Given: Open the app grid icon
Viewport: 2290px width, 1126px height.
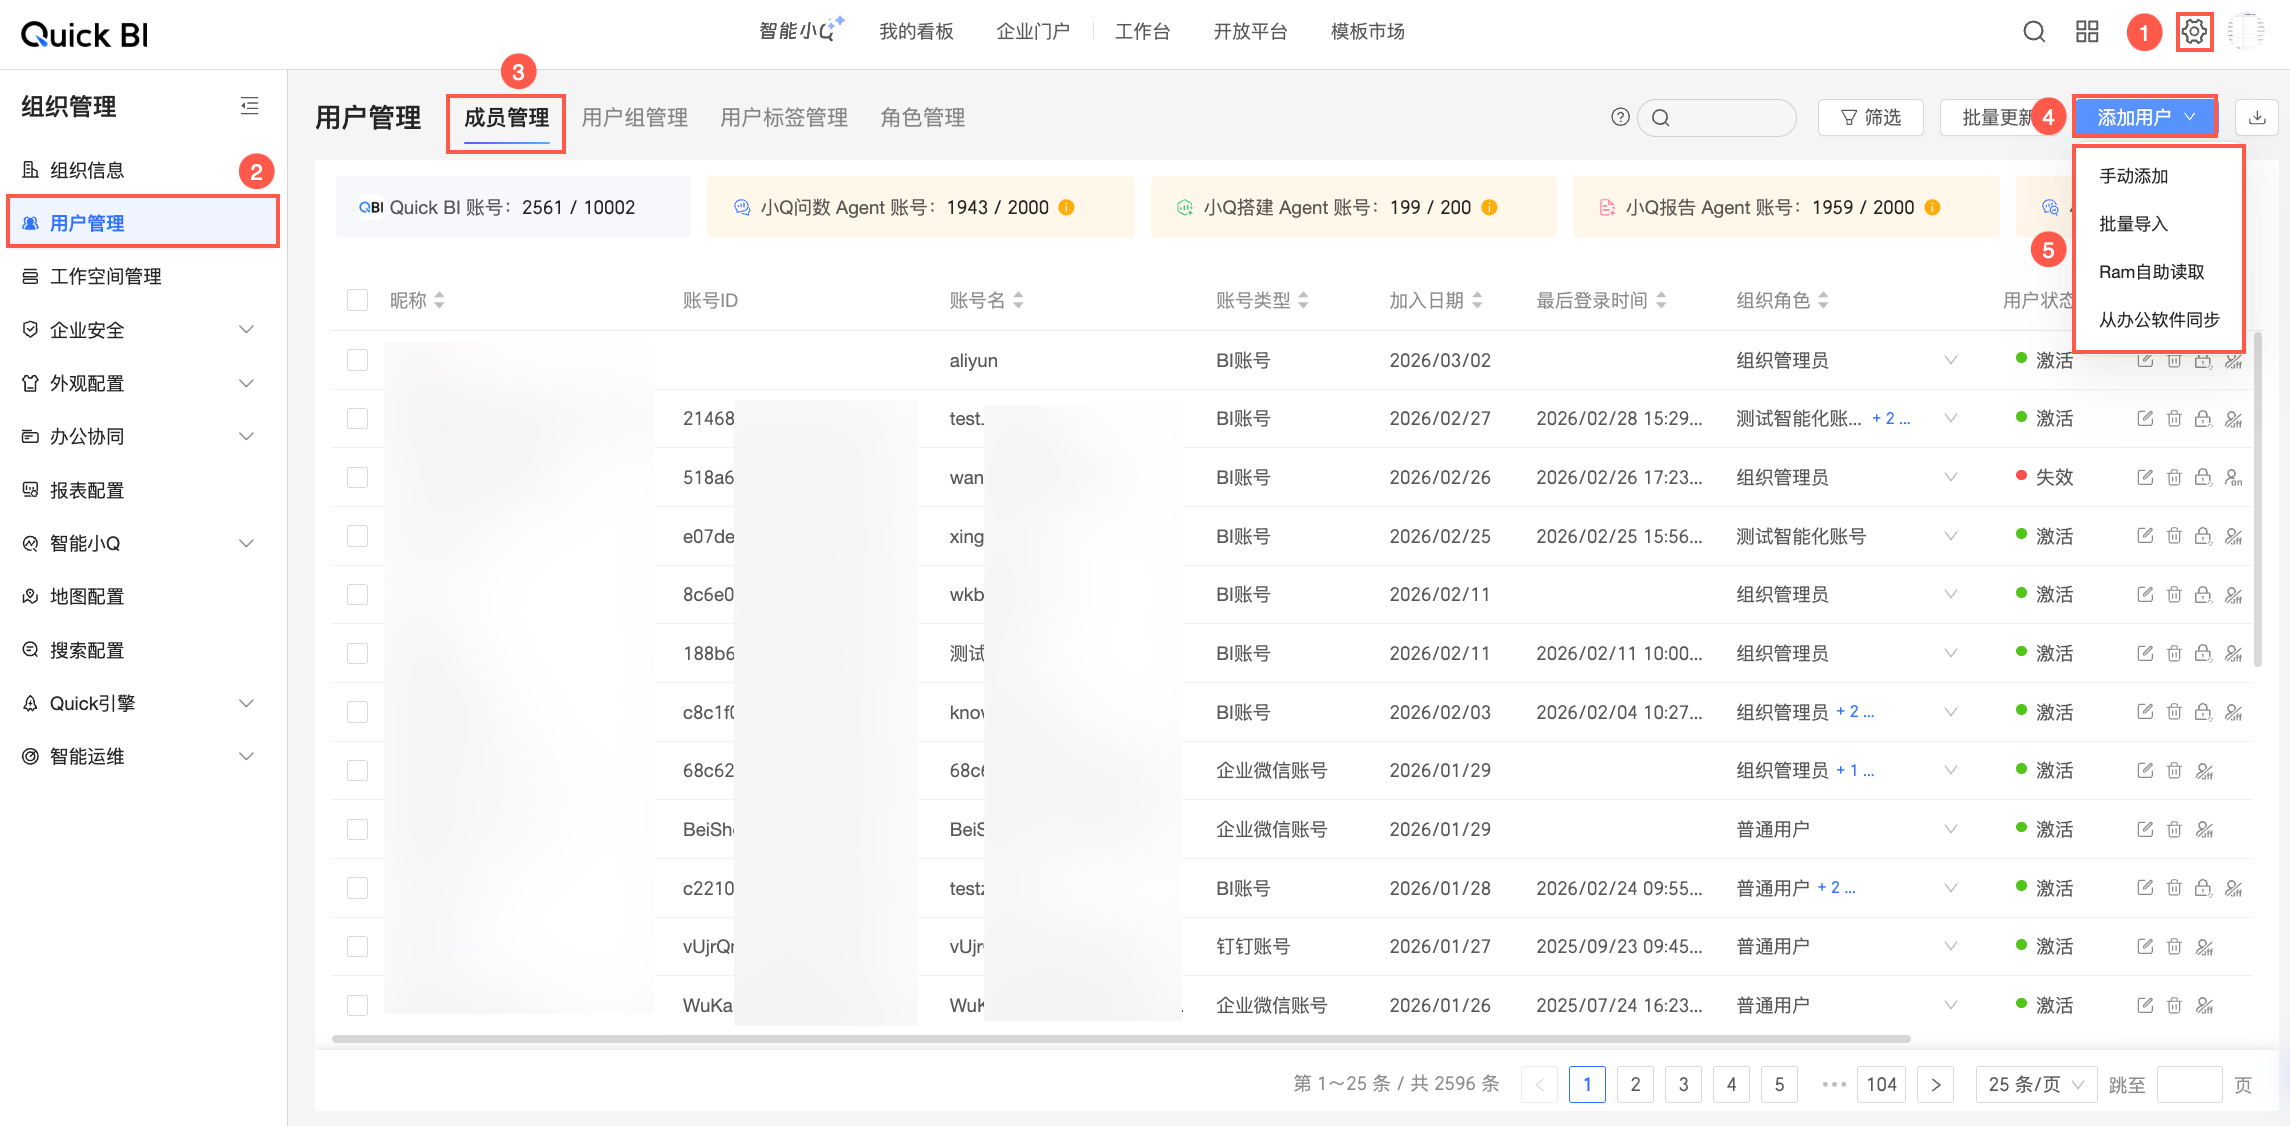Looking at the screenshot, I should click(x=2087, y=32).
